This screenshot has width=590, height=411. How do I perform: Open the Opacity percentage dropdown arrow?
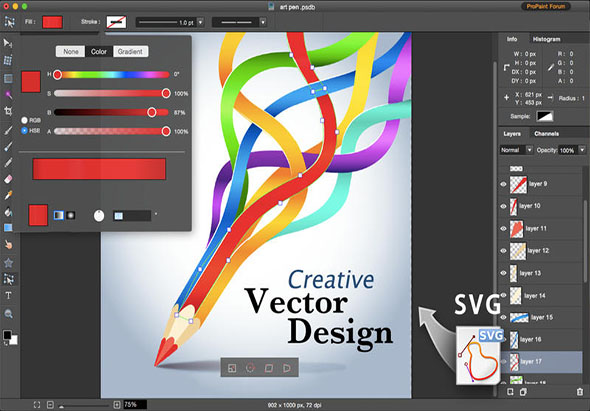point(582,150)
